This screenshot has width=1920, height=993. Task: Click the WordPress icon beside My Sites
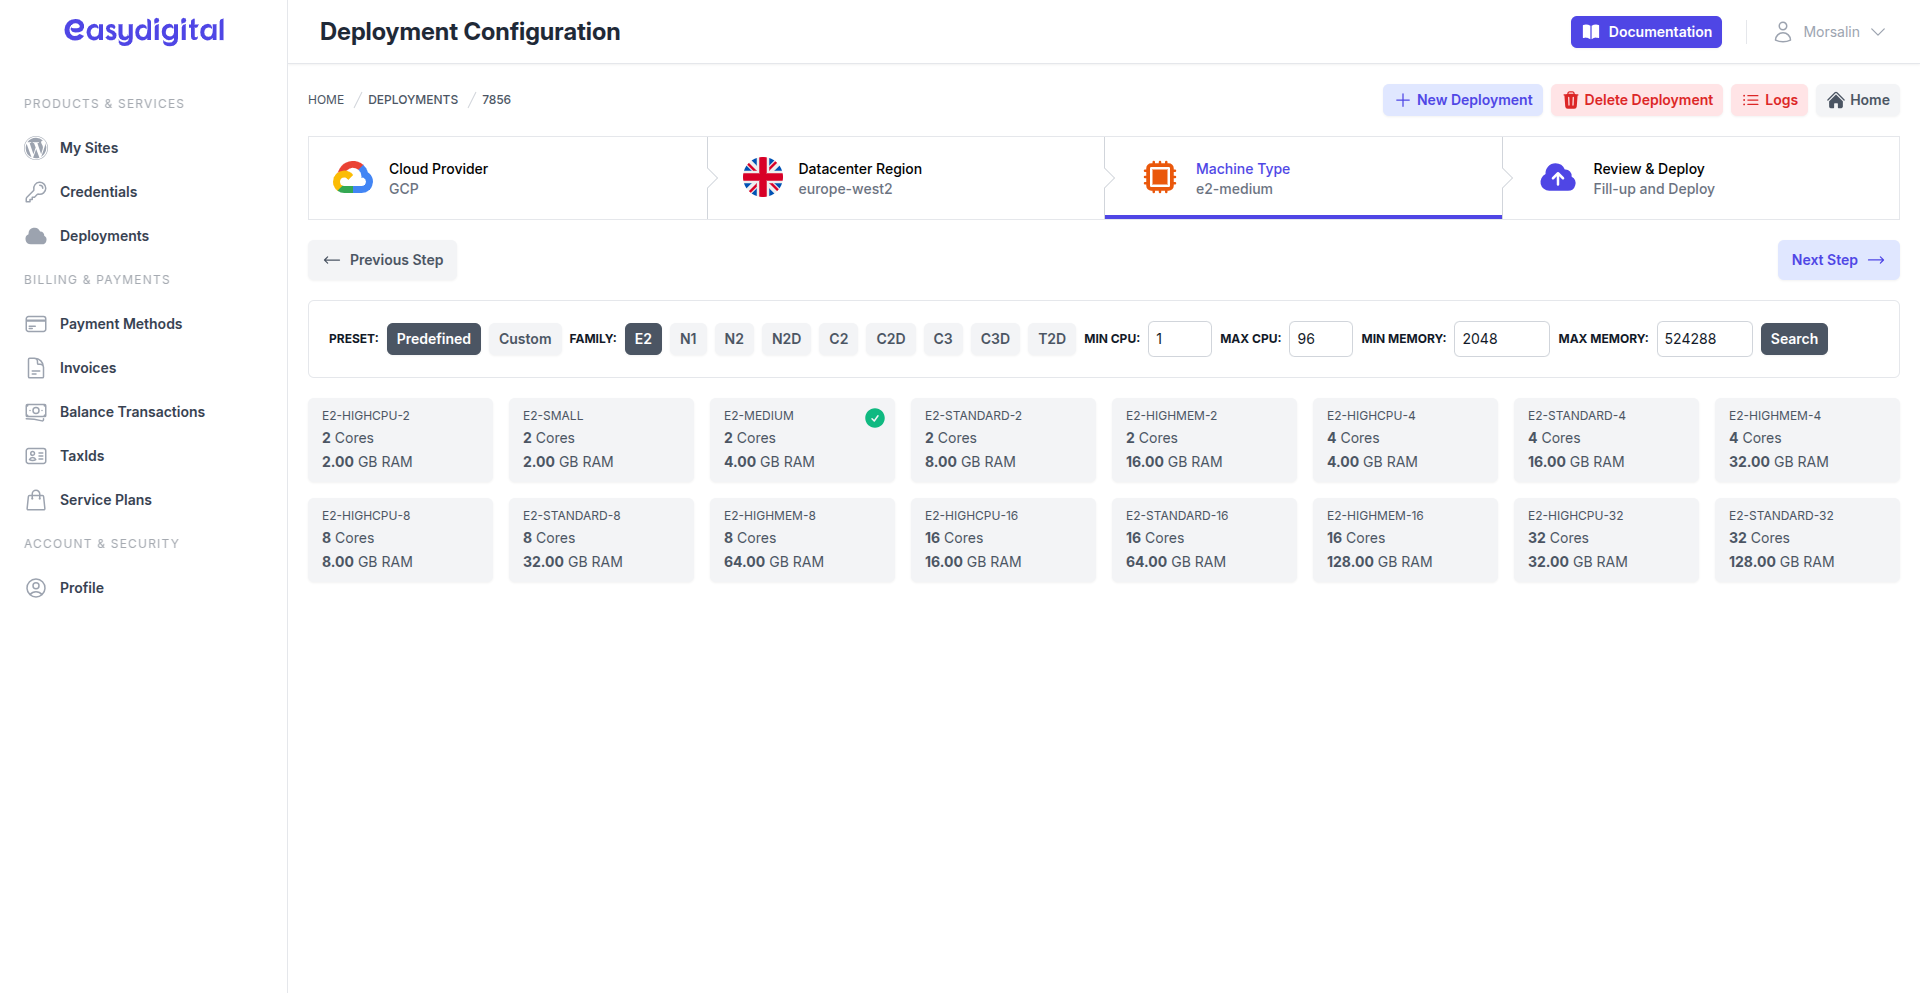click(x=36, y=148)
